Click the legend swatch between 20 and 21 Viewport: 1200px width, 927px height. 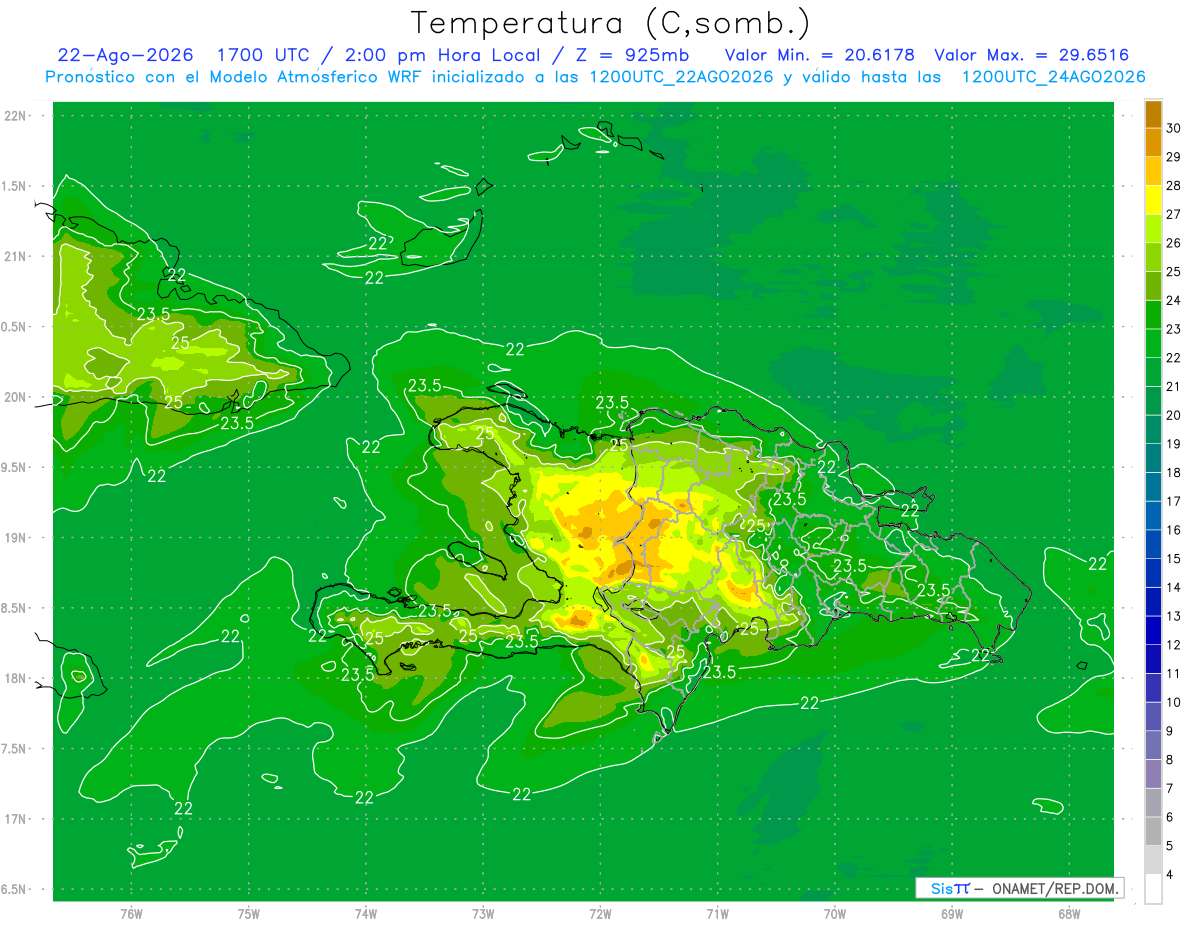1153,401
